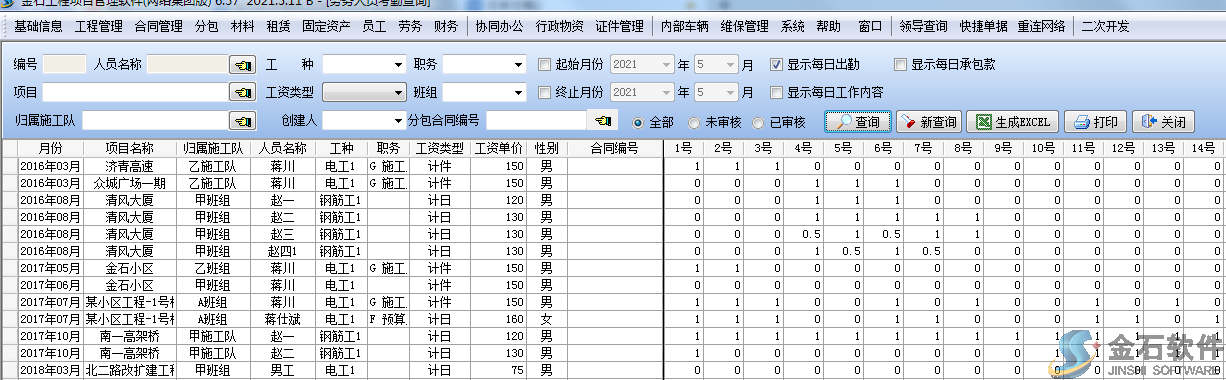
Task: Click the 查询 magnifier search button
Action: [858, 122]
